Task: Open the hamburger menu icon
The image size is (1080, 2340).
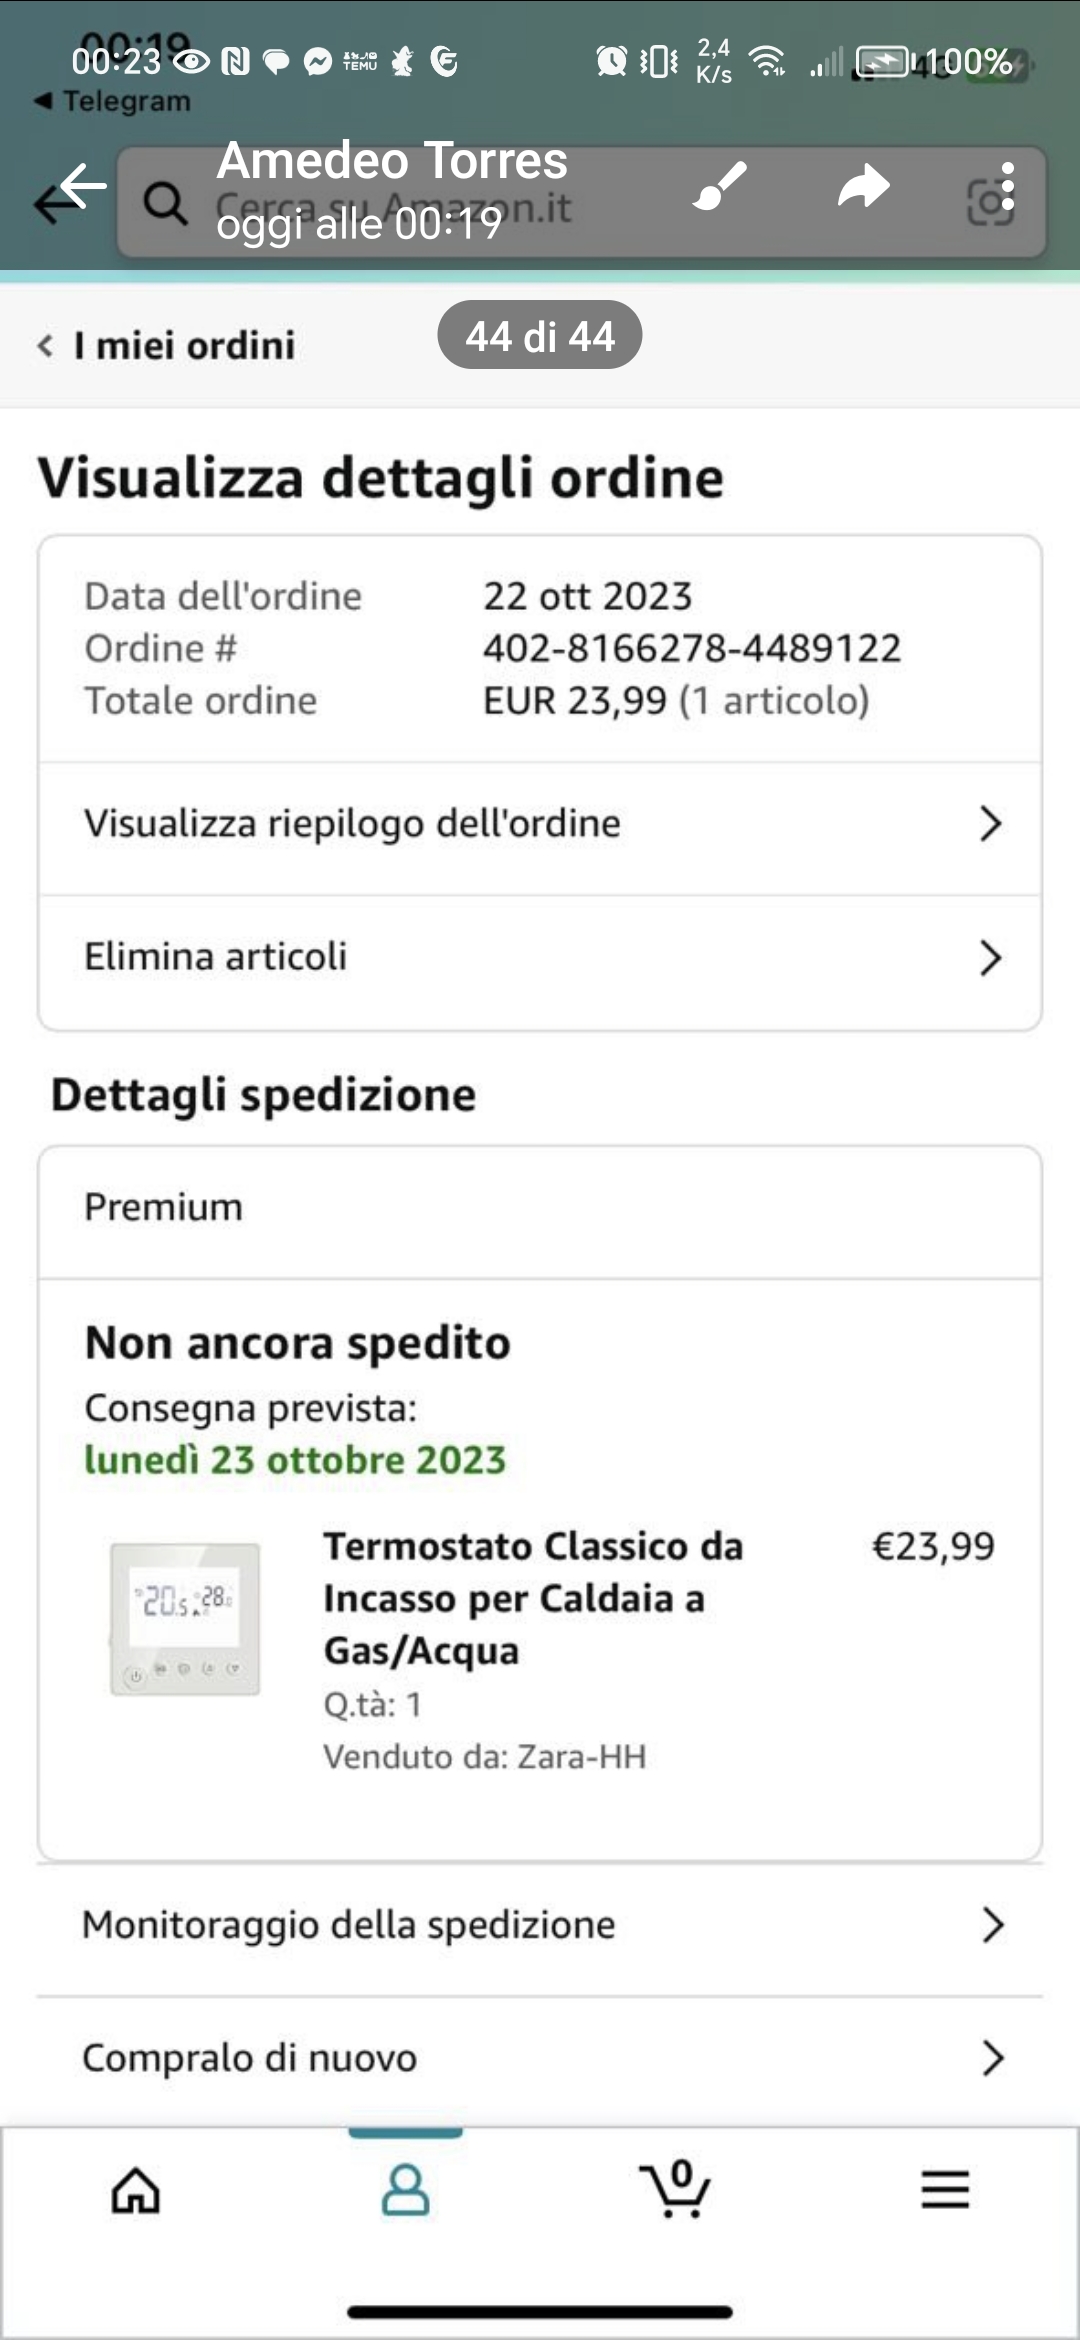Action: (x=945, y=2189)
